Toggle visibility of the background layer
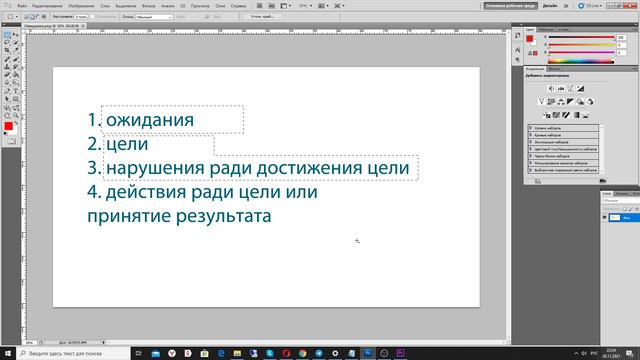This screenshot has width=640, height=360. click(x=604, y=218)
